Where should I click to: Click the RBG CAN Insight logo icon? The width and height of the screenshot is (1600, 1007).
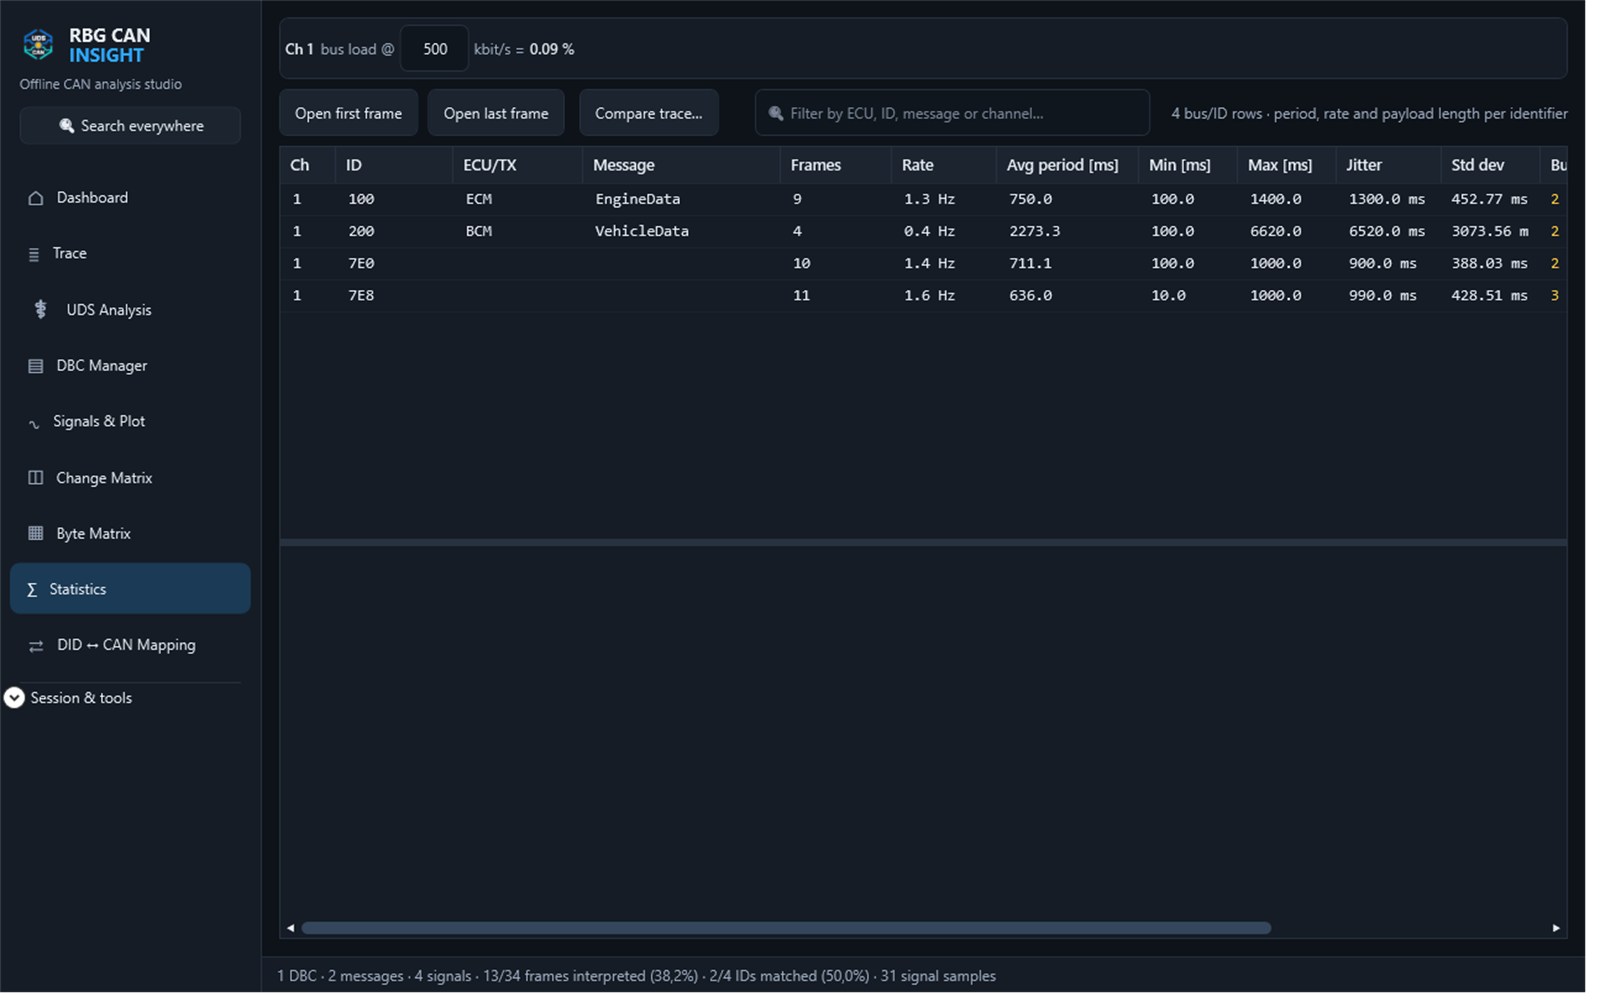pyautogui.click(x=38, y=44)
